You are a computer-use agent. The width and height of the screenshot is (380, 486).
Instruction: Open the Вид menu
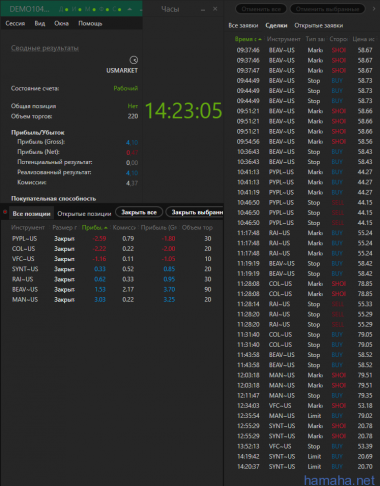point(40,23)
